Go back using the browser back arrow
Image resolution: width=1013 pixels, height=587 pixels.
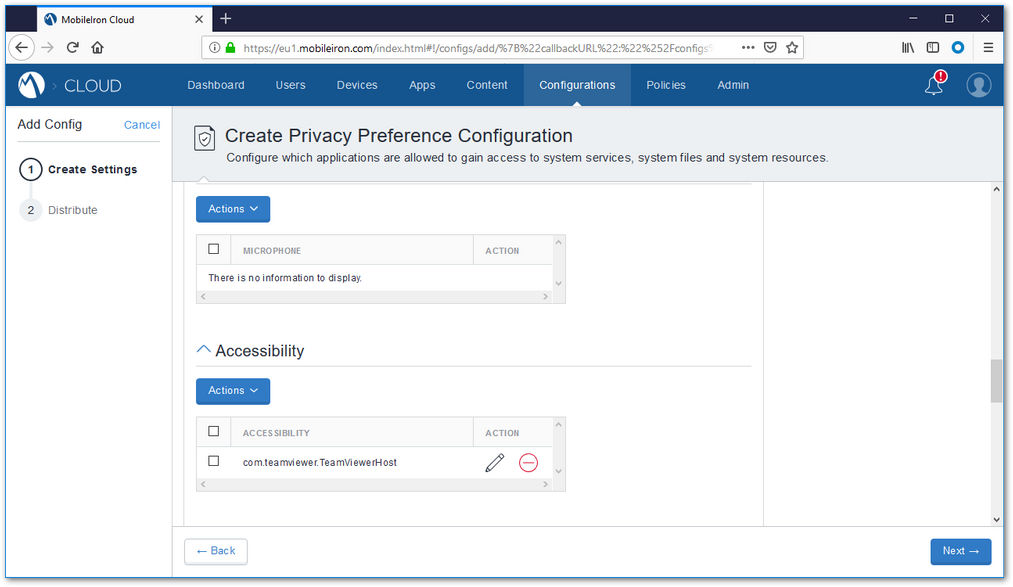[x=21, y=47]
